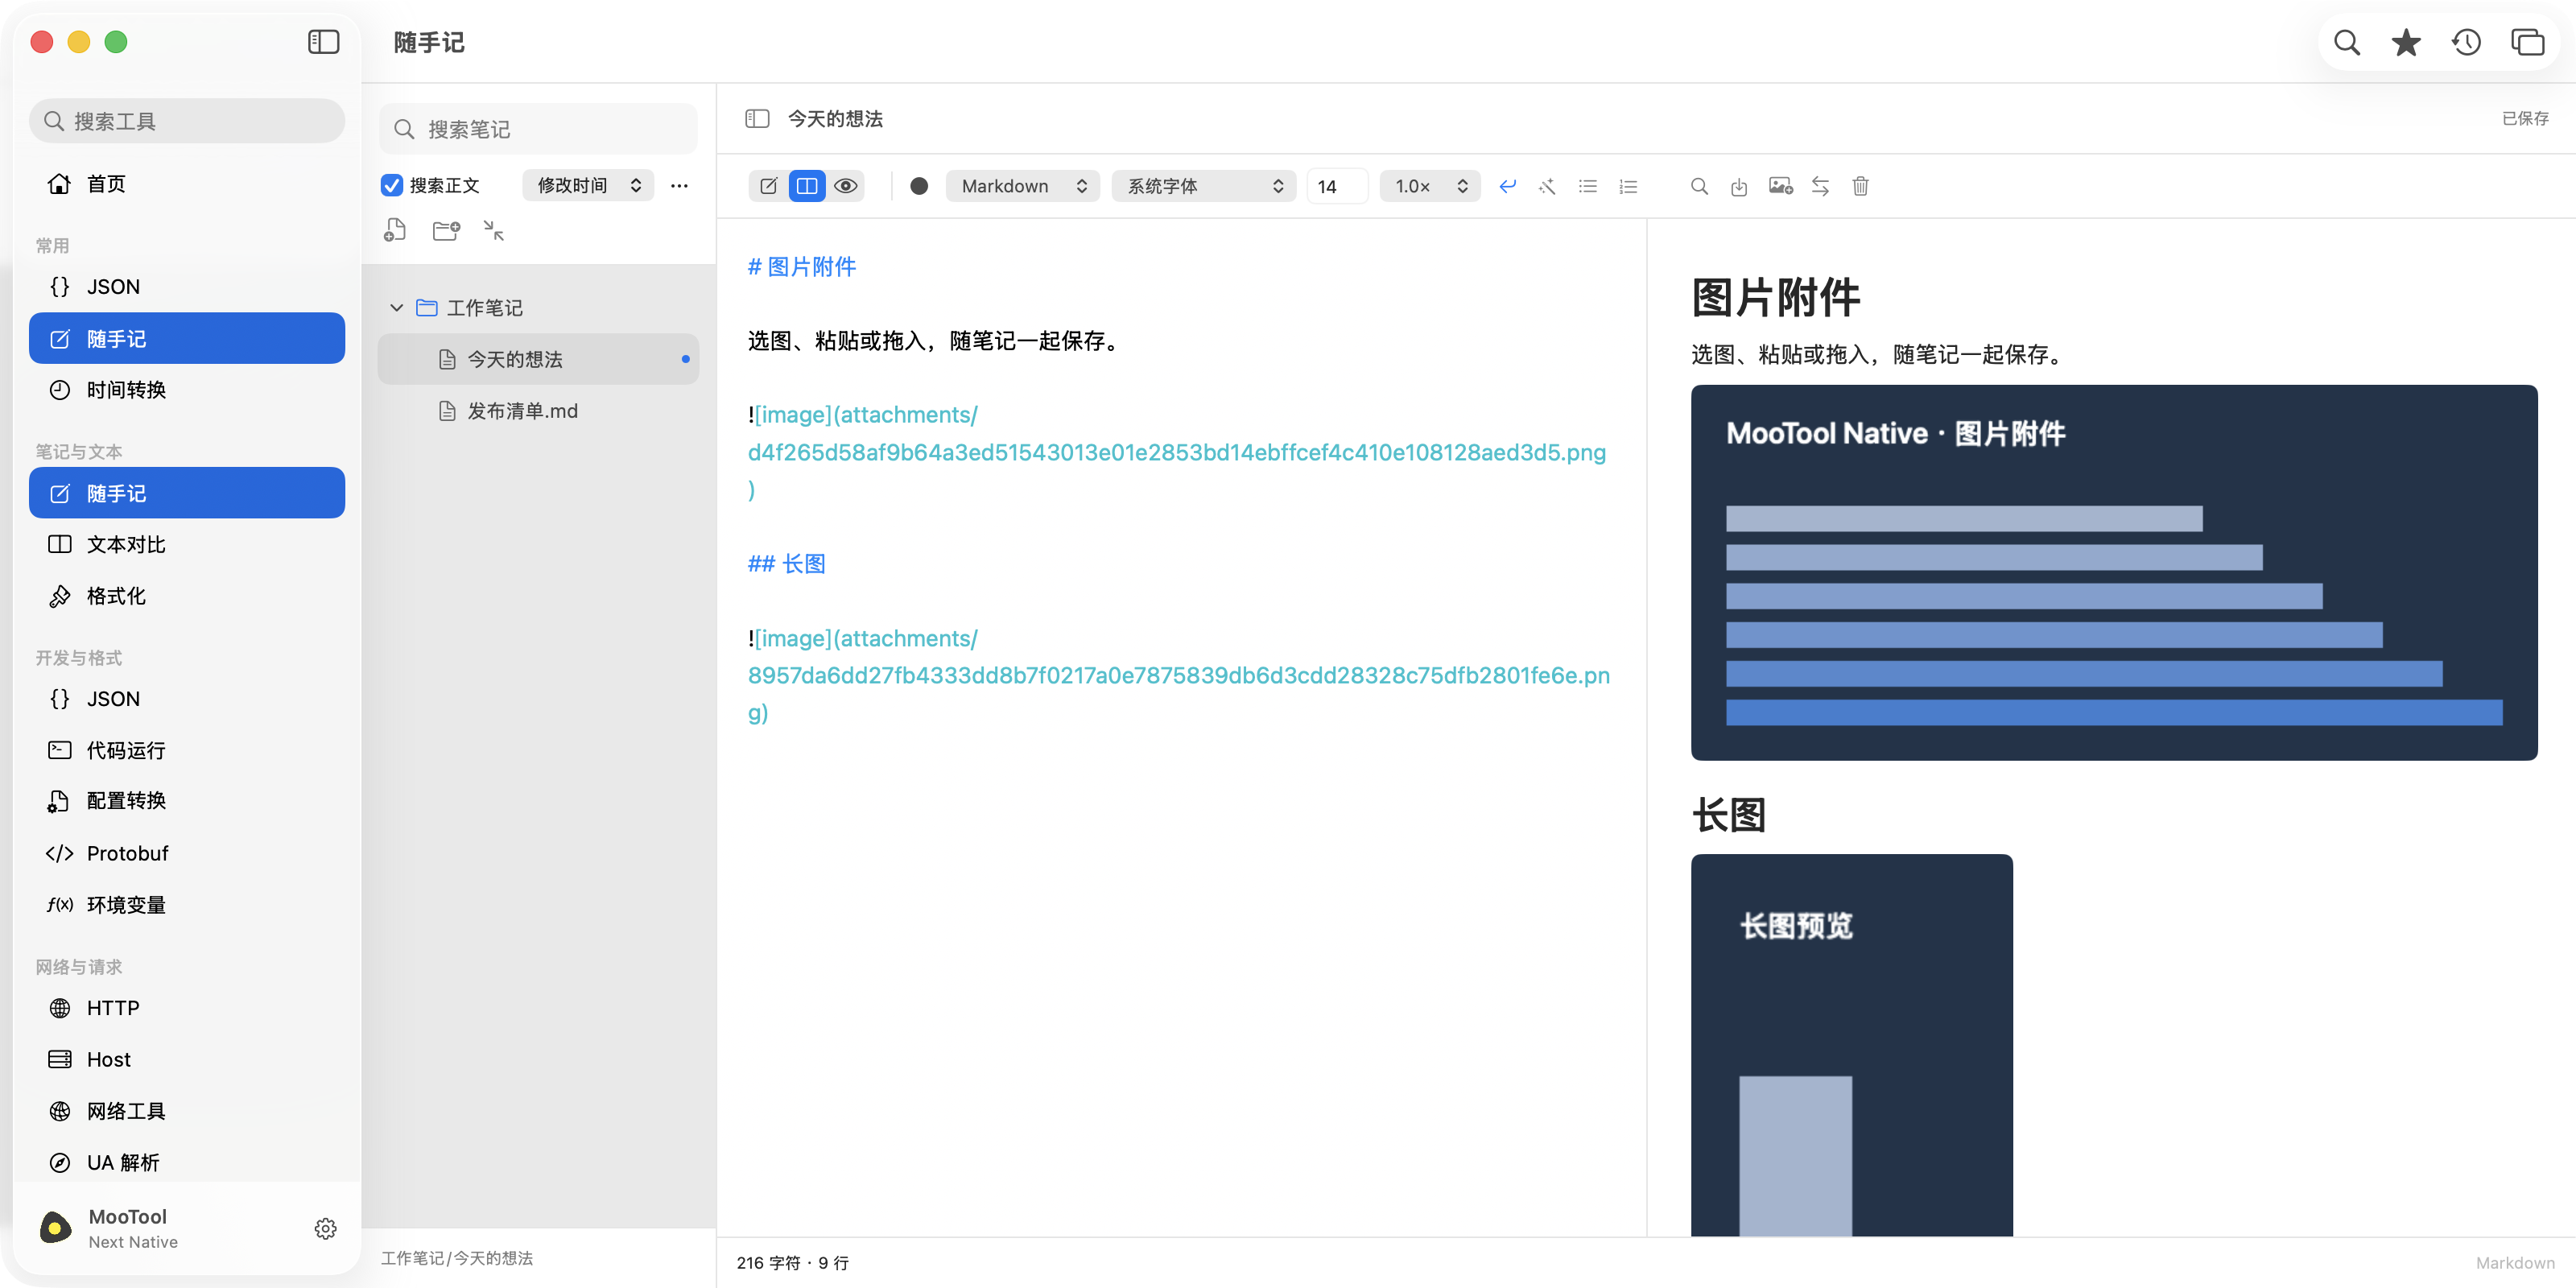
Task: Go to 首页 home item
Action: (187, 184)
